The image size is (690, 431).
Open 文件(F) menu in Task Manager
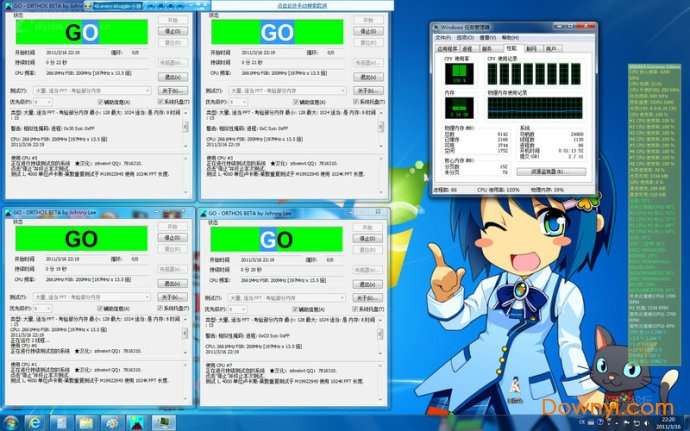coord(443,38)
